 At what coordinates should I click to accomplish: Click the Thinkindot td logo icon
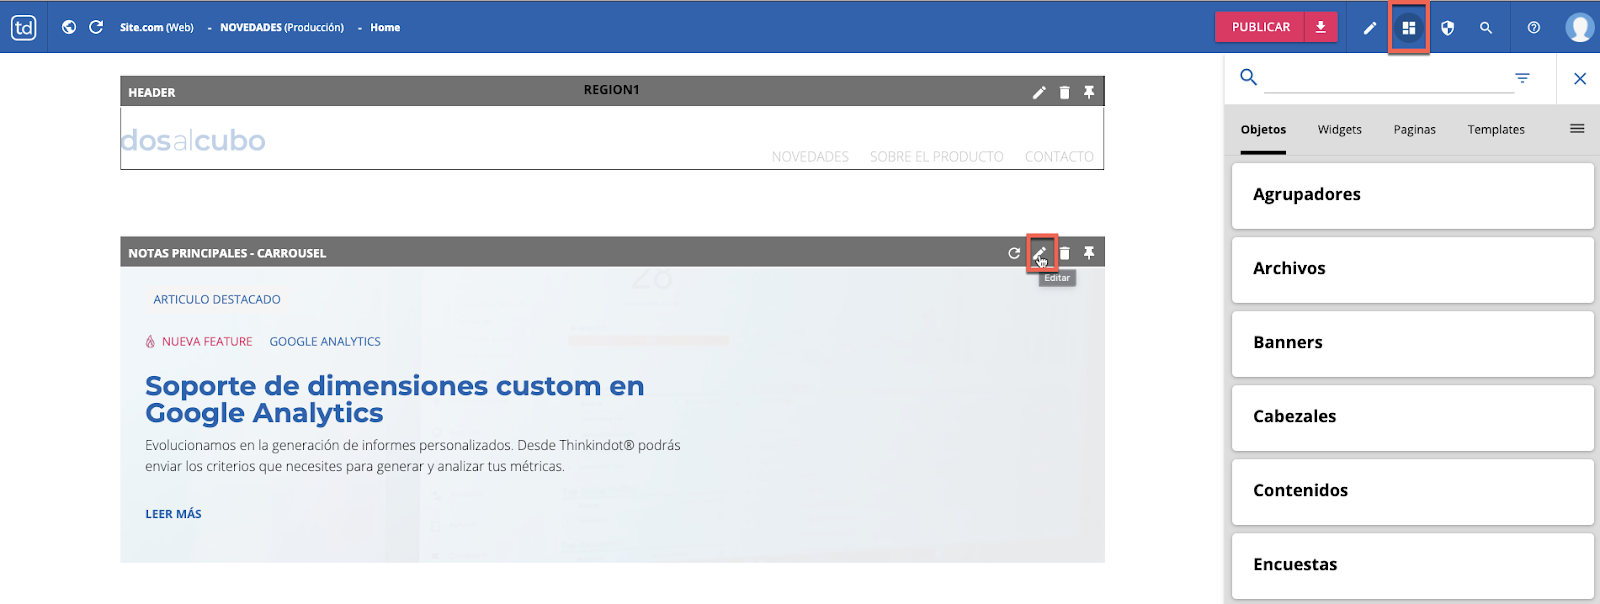(24, 28)
